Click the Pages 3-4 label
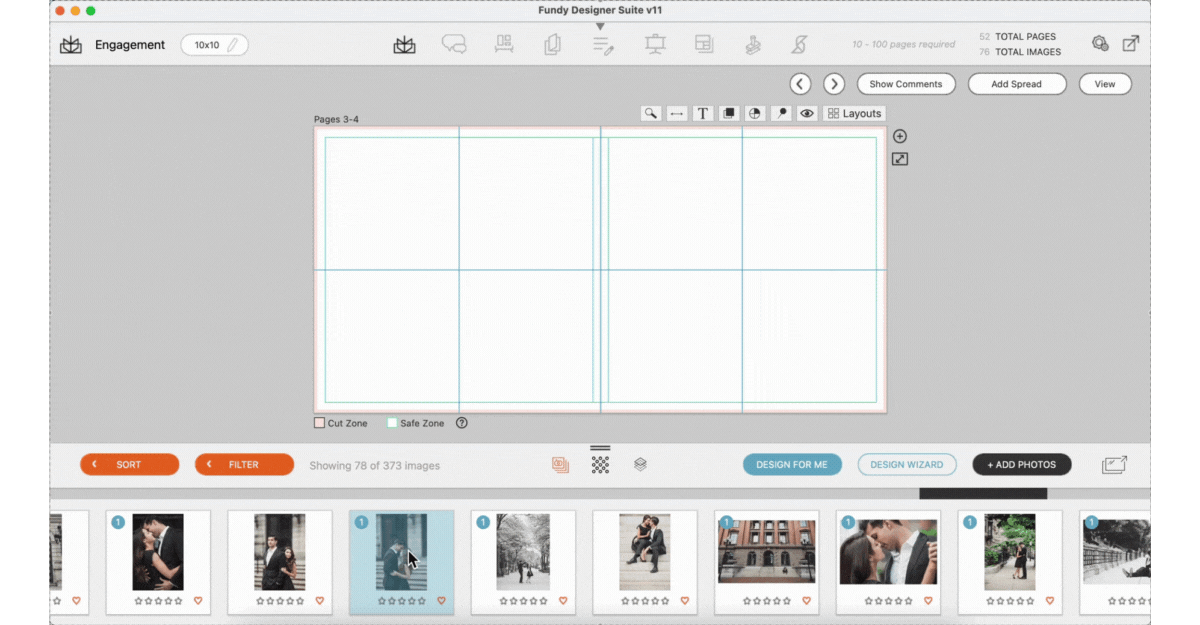This screenshot has height=625, width=1200. click(336, 120)
